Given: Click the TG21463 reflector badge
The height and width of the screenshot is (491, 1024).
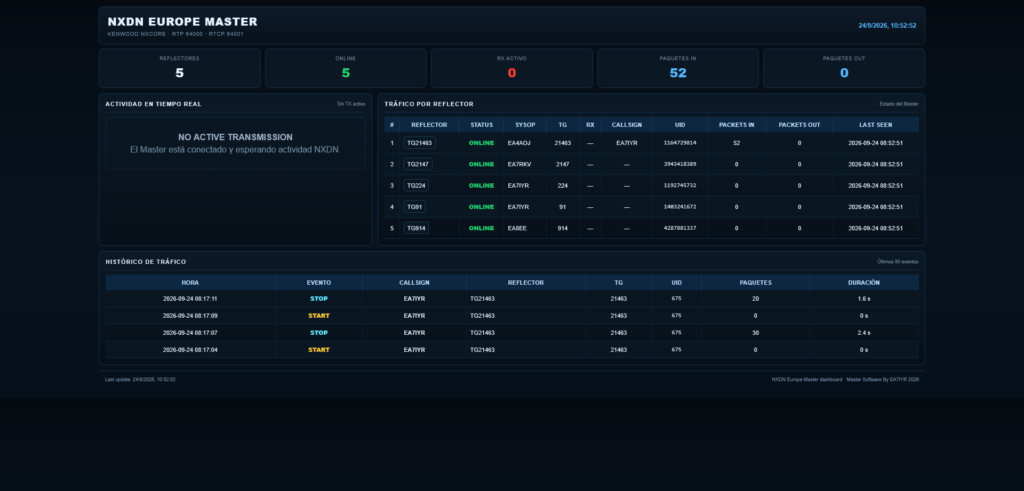Looking at the screenshot, I should (x=419, y=143).
